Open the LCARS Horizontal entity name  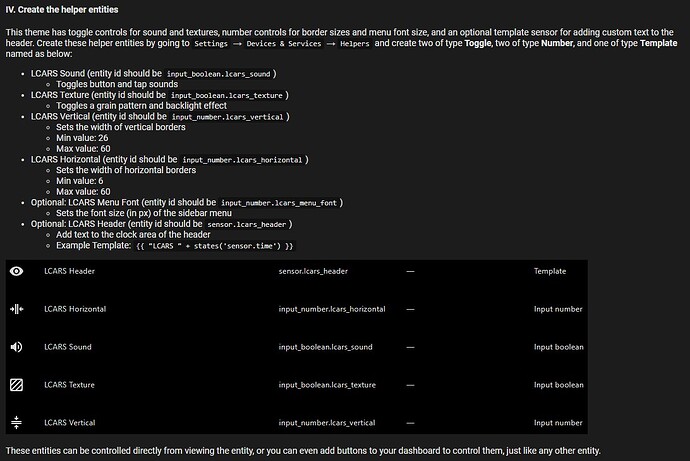75,309
